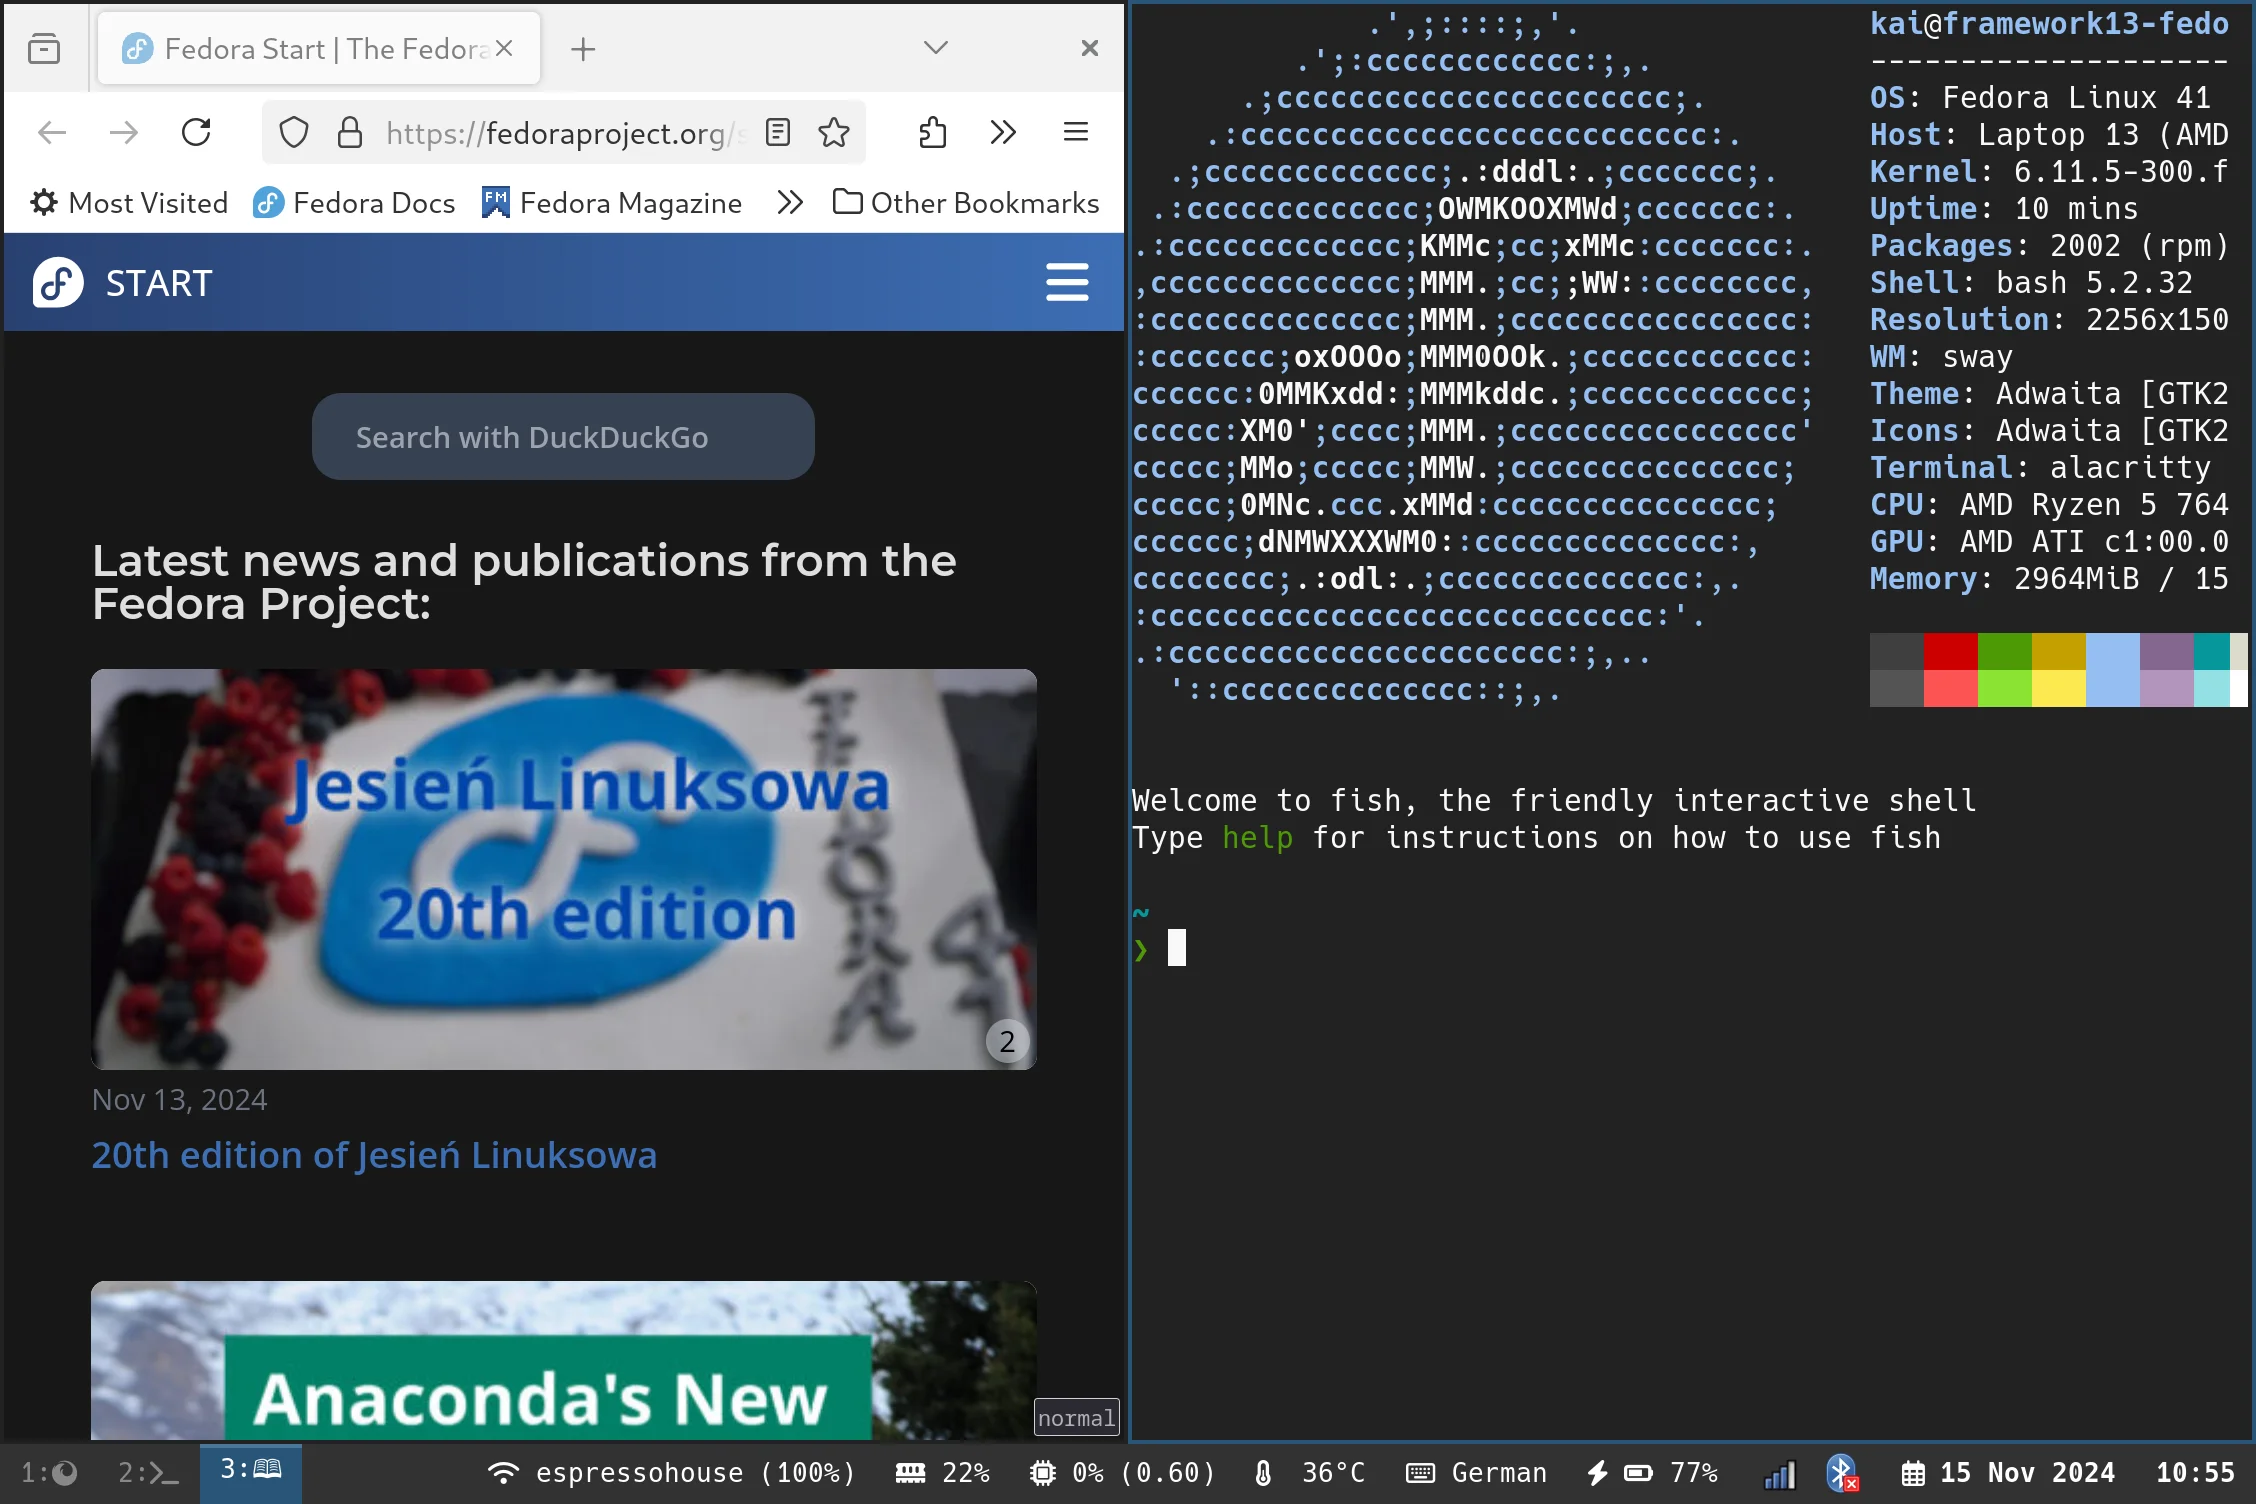Open Fedora Docs bookmark

[354, 203]
